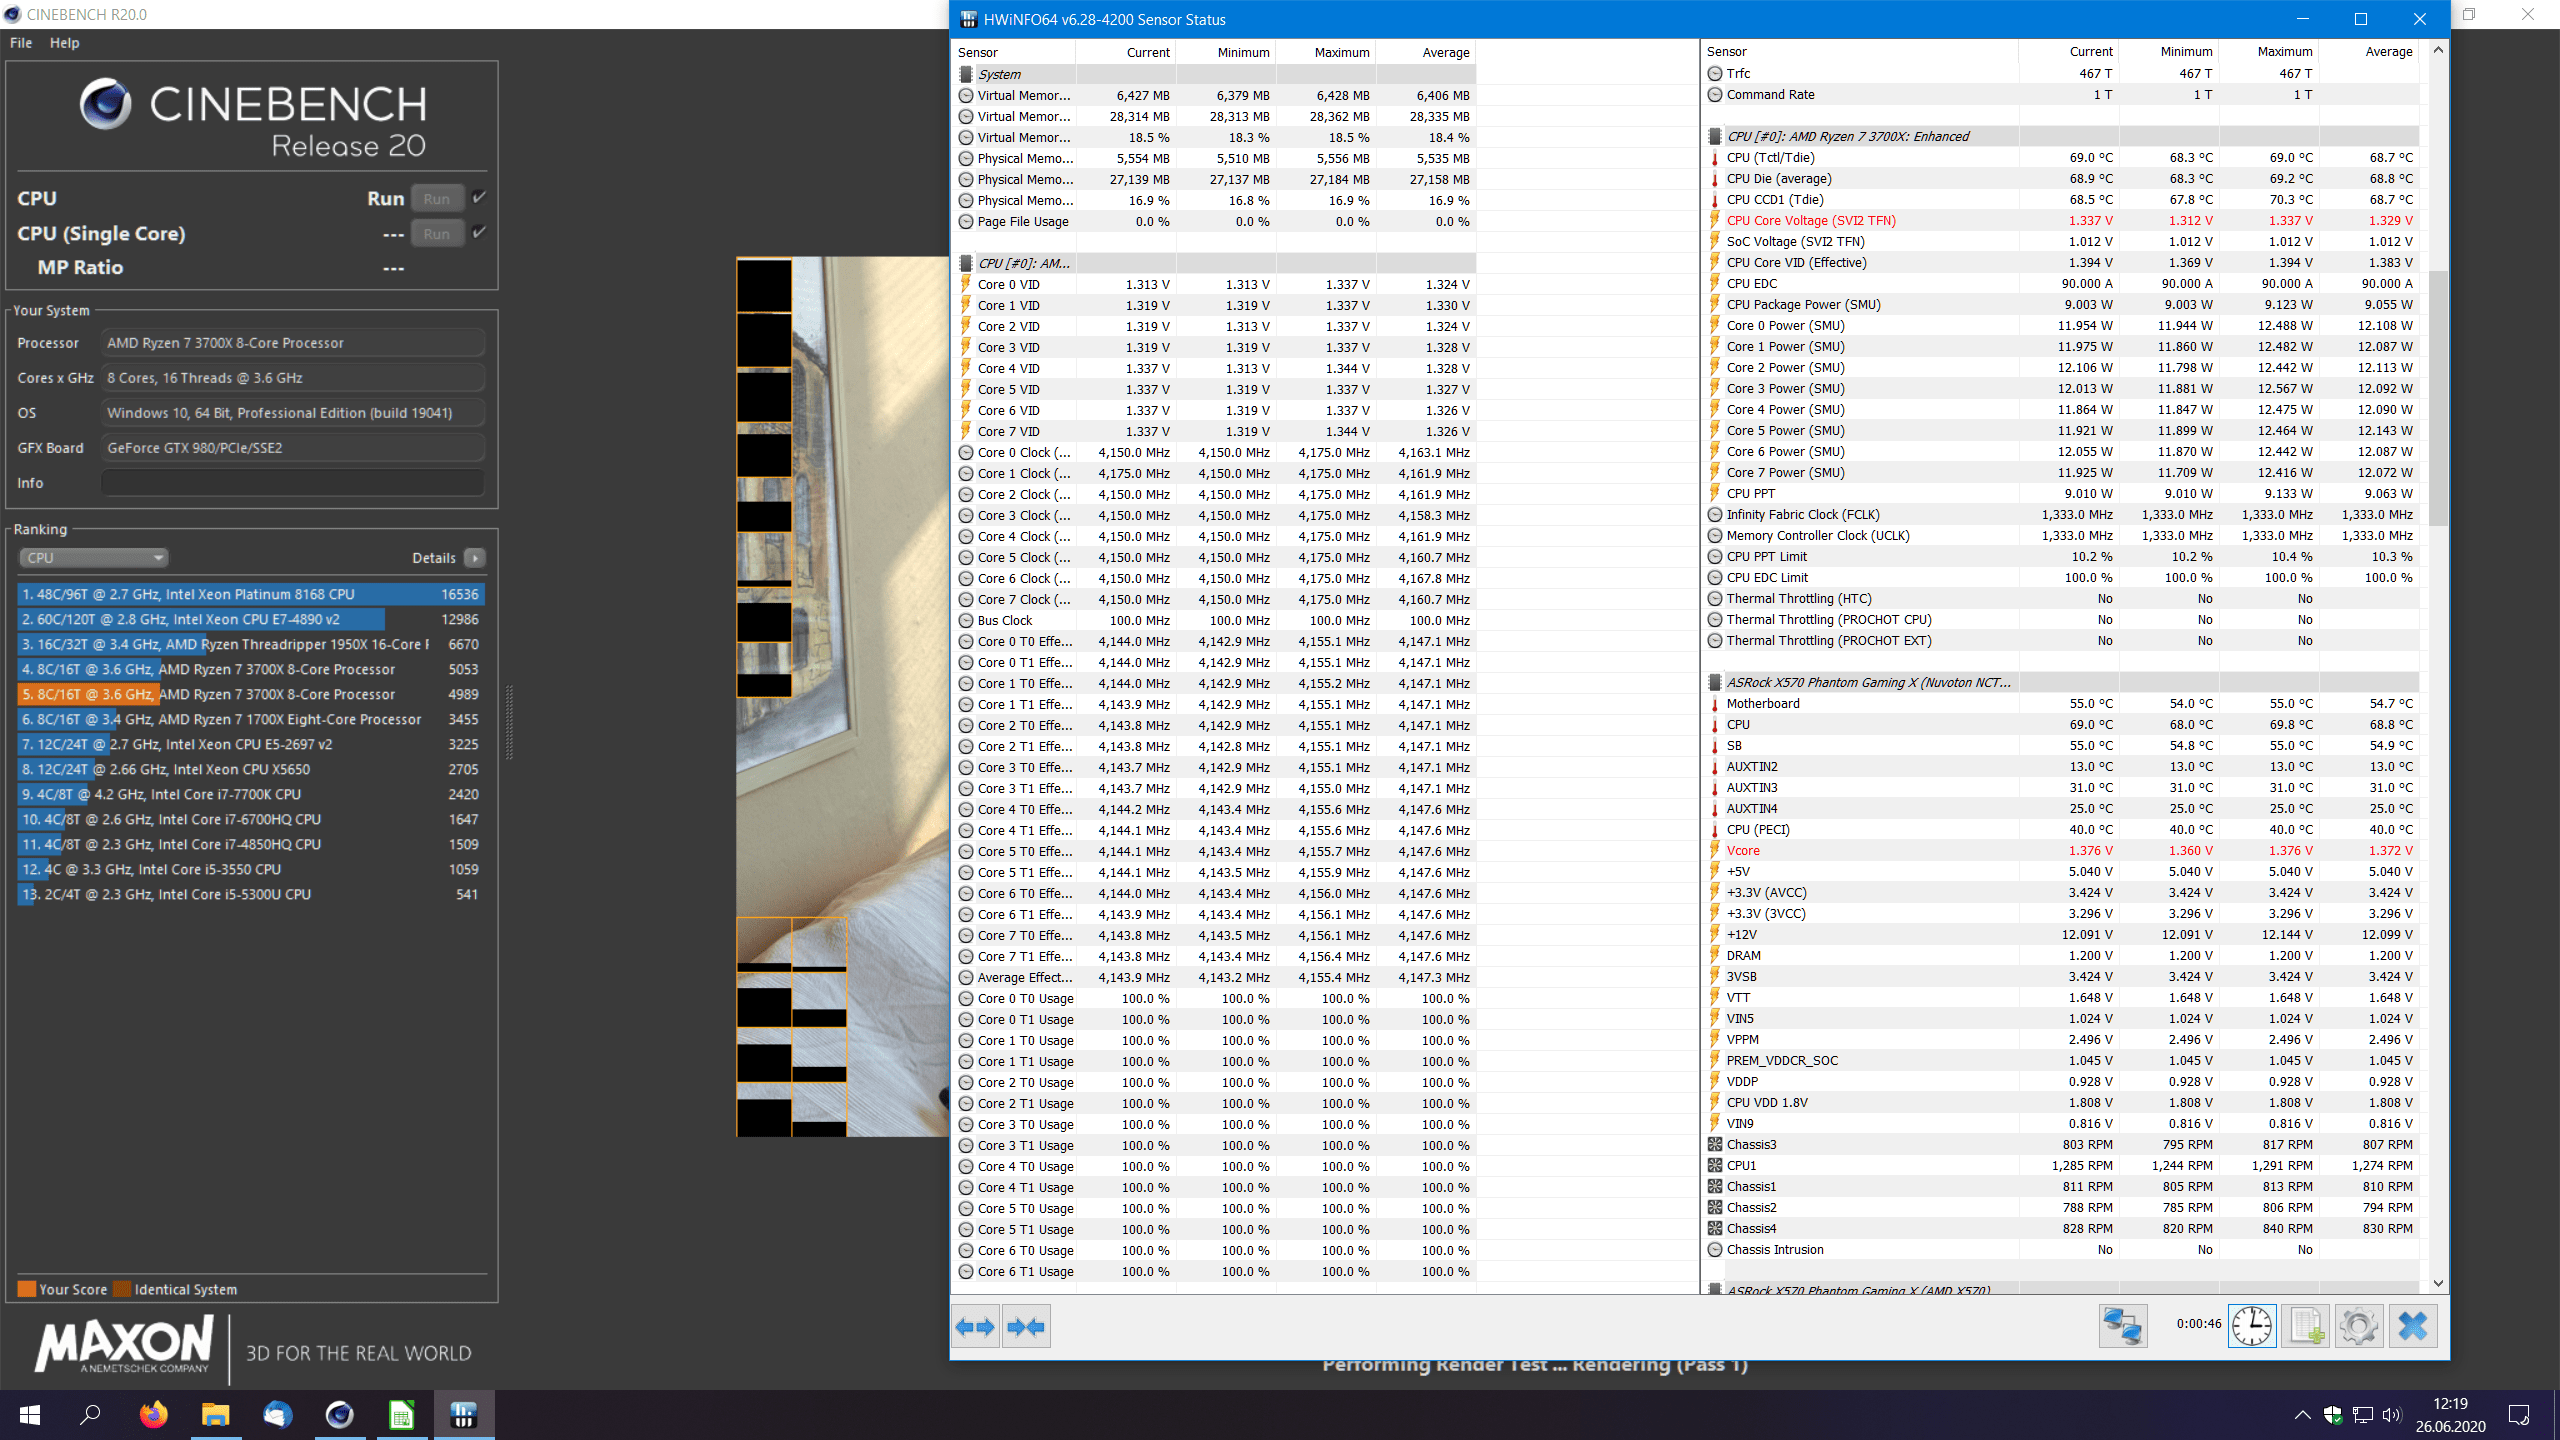This screenshot has height=1440, width=2560.
Task: Select Command Rate sensor row
Action: click(2061, 95)
